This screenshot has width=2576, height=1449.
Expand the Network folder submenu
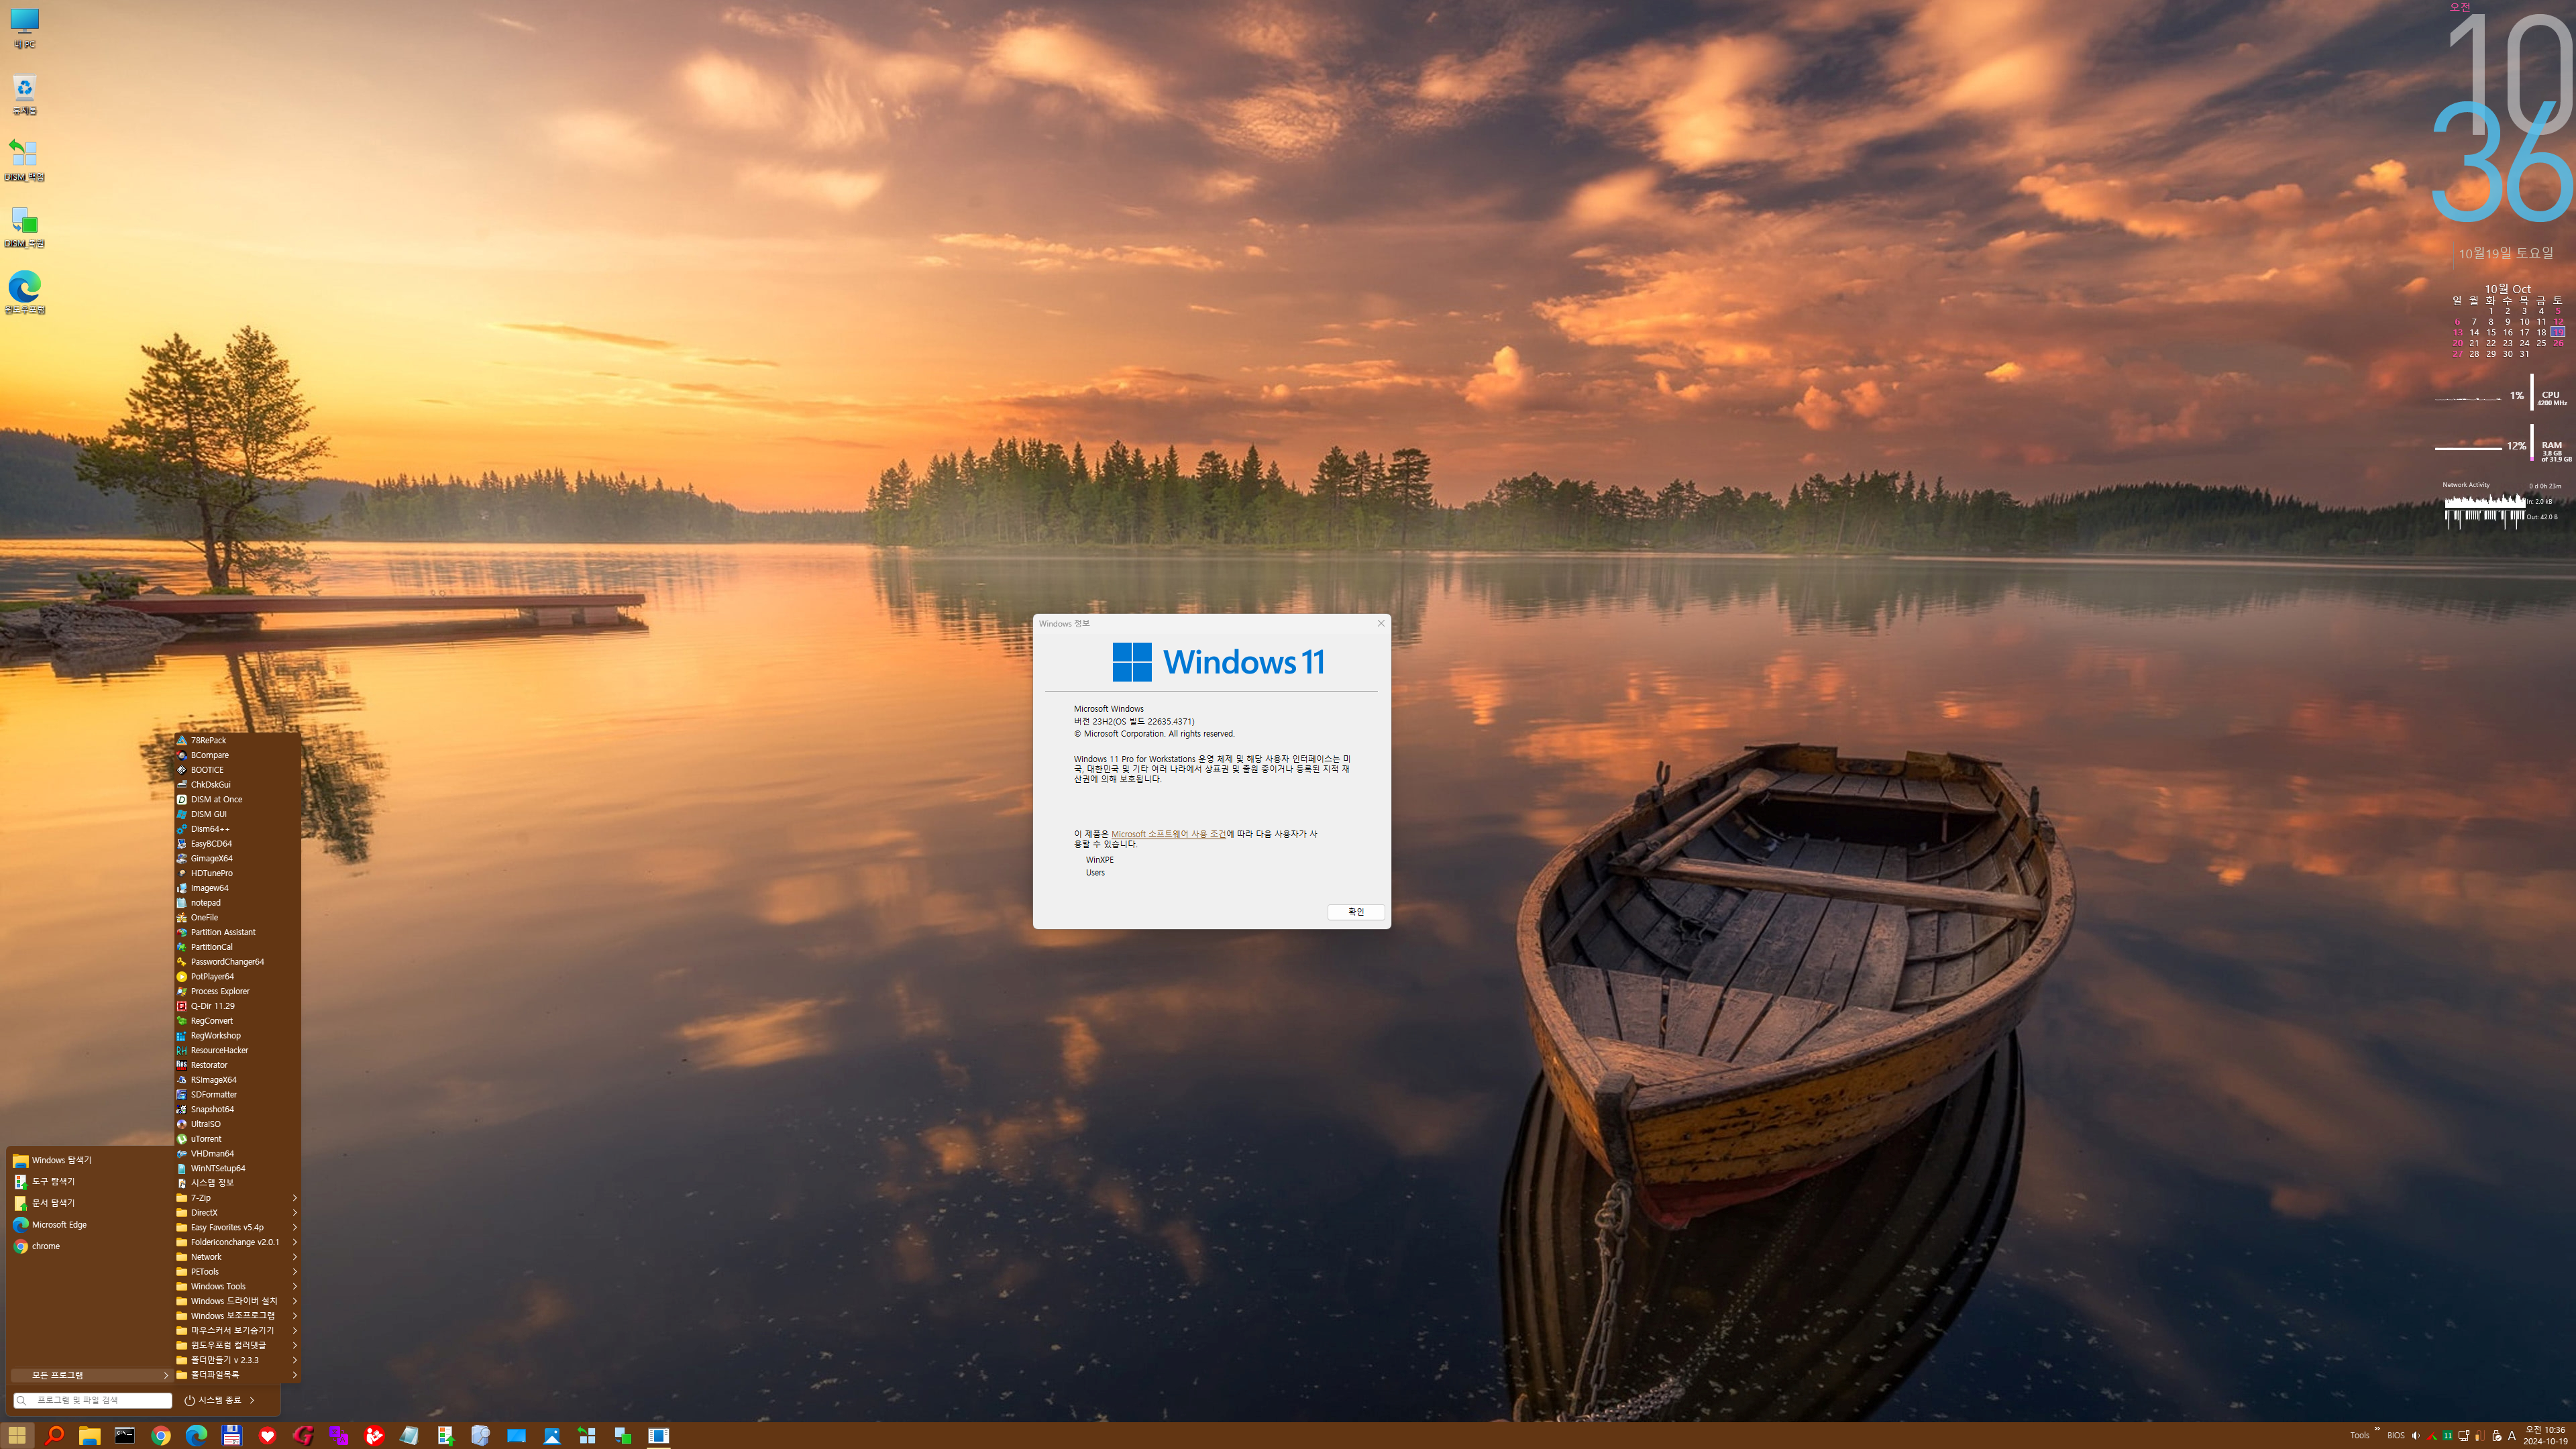[237, 1257]
